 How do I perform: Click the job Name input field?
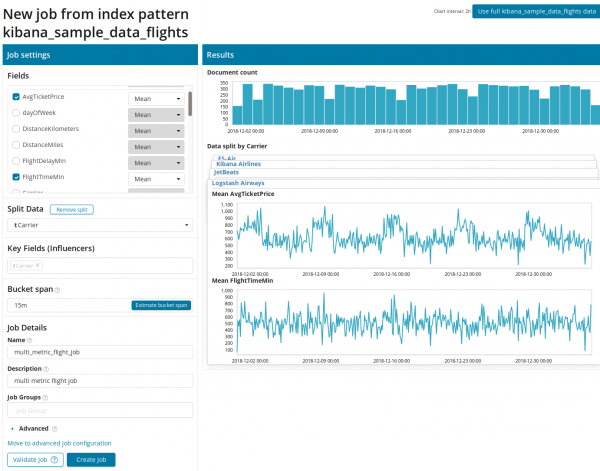99,352
